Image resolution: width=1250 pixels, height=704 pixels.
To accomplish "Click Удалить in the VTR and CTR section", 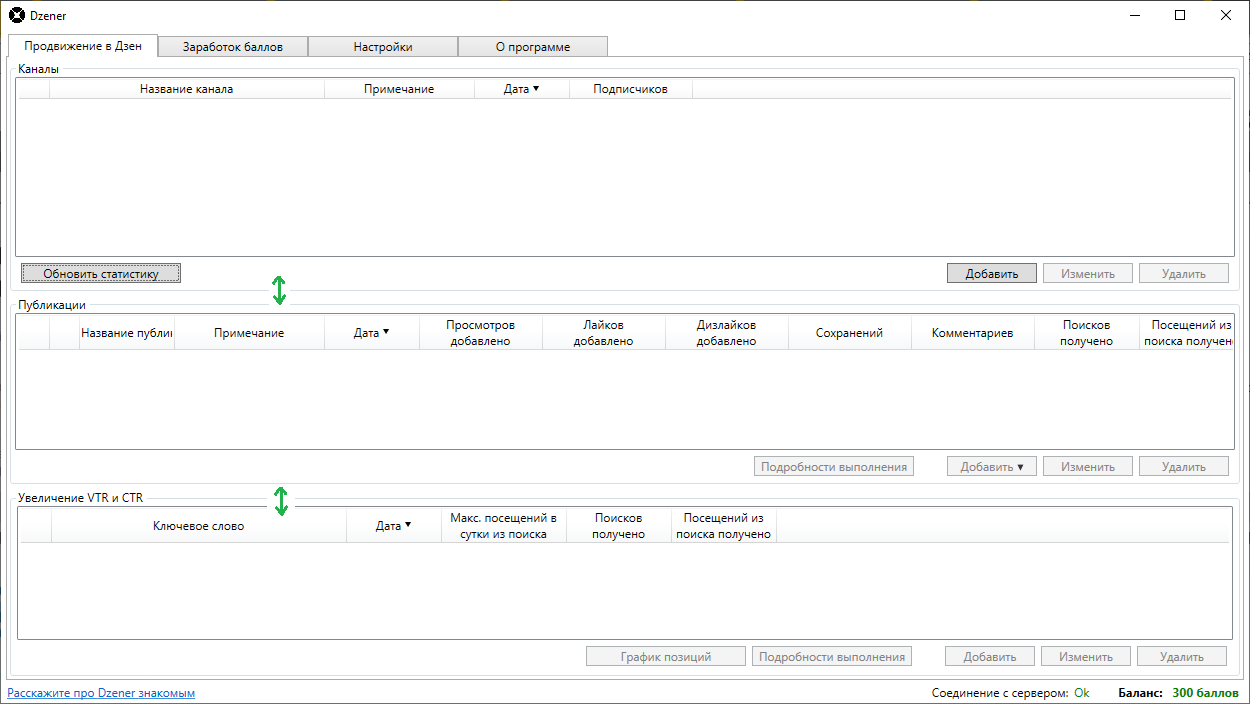I will (x=1182, y=656).
